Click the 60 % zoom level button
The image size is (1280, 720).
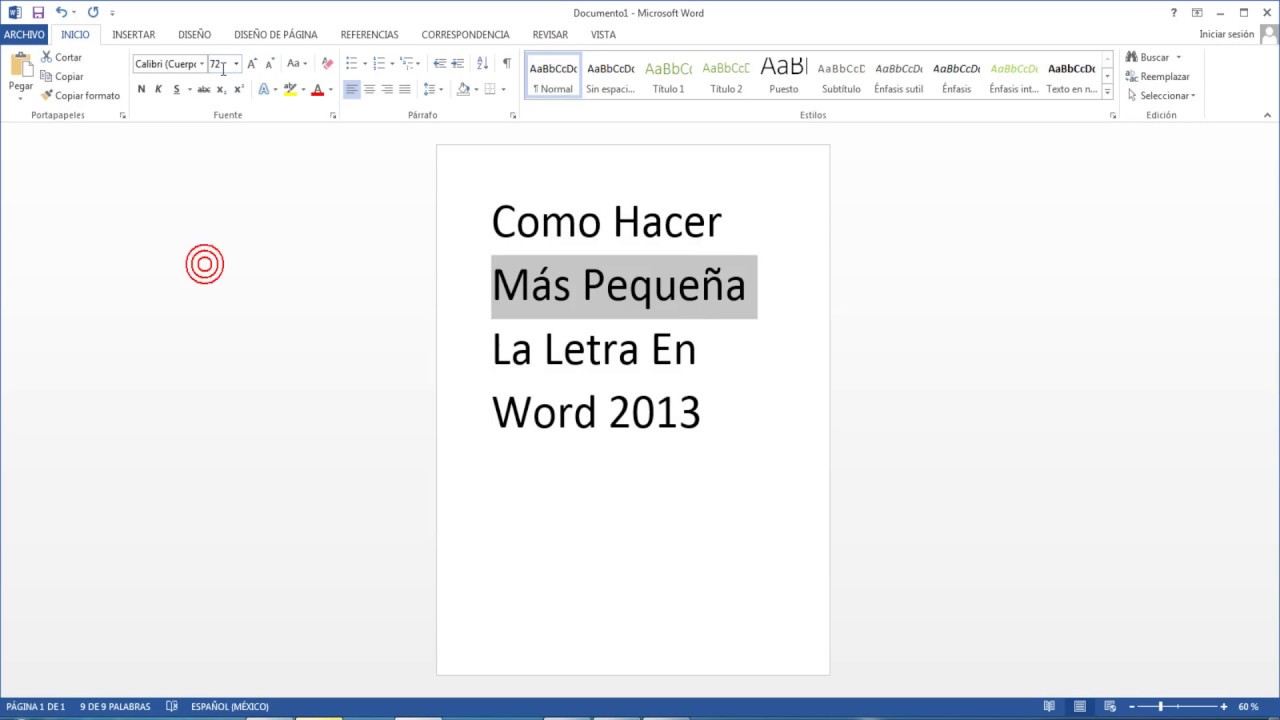(1248, 707)
